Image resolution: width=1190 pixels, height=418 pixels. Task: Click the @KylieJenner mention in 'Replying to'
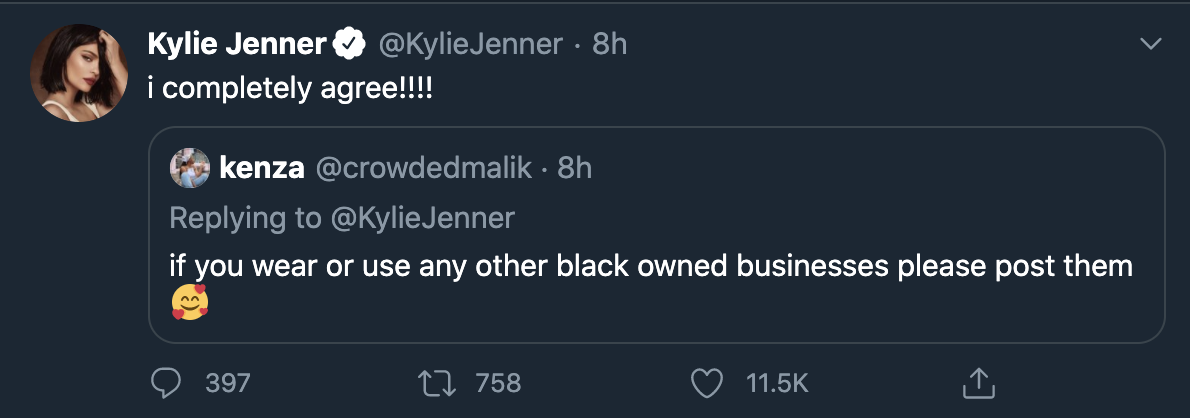click(x=419, y=217)
